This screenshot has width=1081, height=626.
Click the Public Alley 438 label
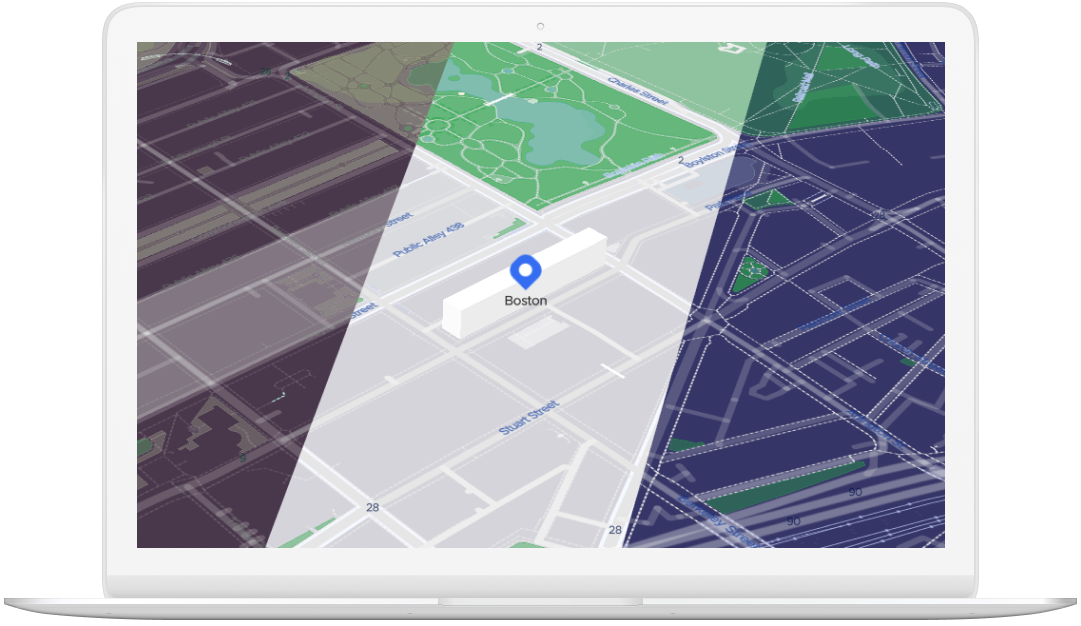(428, 232)
